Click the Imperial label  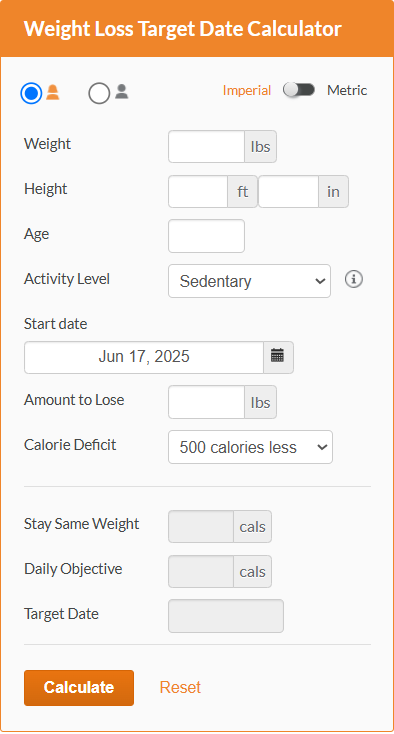coord(247,90)
